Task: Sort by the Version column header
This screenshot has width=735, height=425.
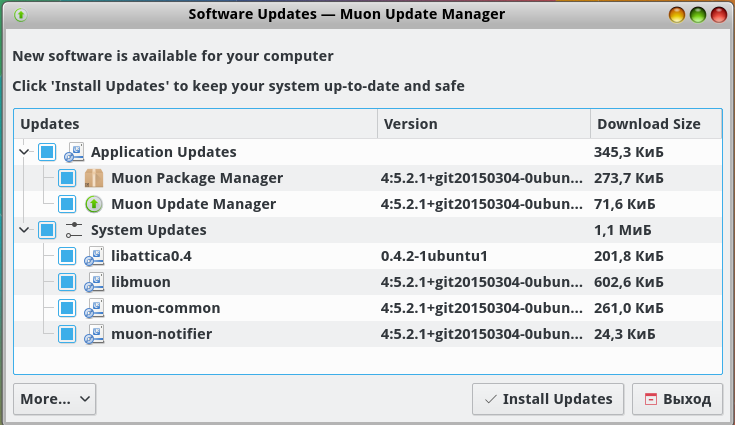Action: point(484,124)
